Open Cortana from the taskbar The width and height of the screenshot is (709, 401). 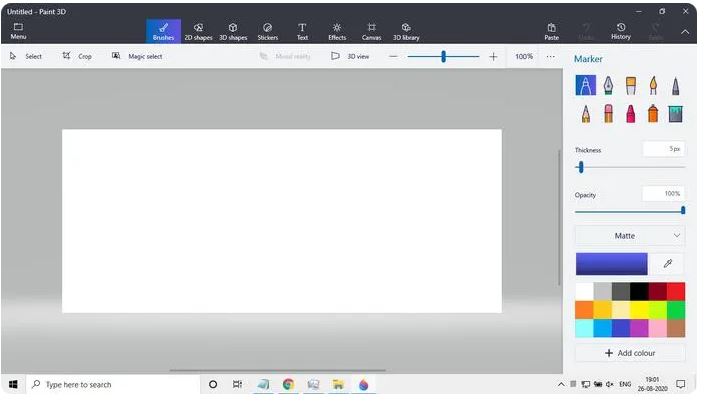(213, 384)
